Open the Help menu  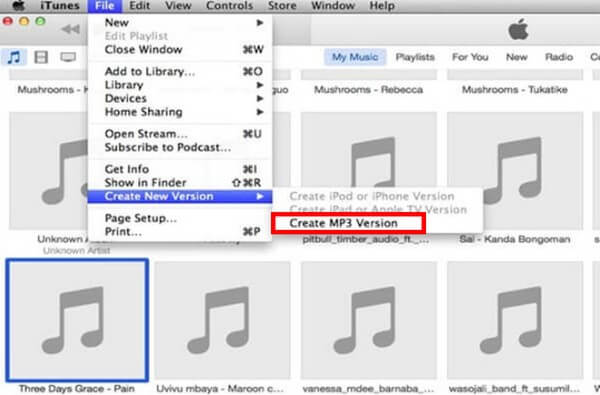[x=382, y=6]
